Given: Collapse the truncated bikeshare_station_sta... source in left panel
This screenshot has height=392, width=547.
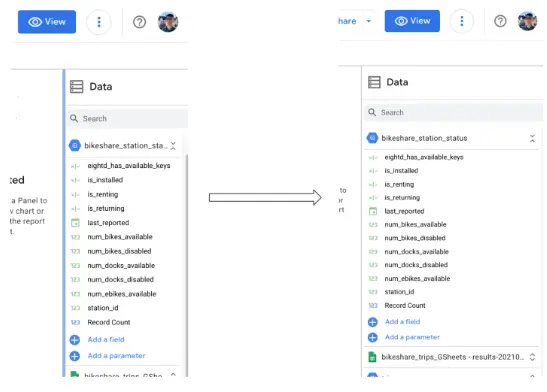Looking at the screenshot, I should (x=173, y=146).
